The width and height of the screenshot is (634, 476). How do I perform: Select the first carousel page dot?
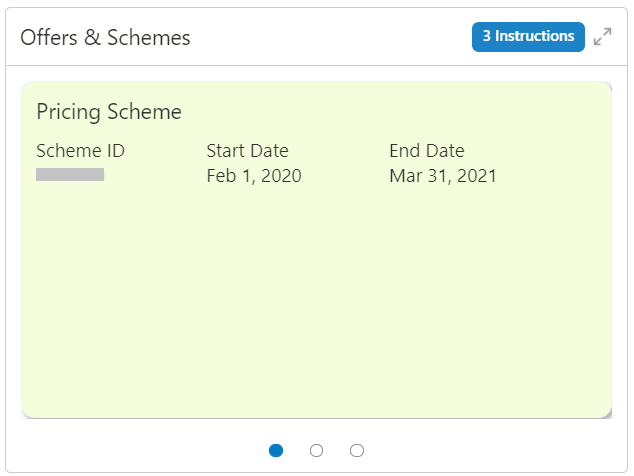point(276,451)
